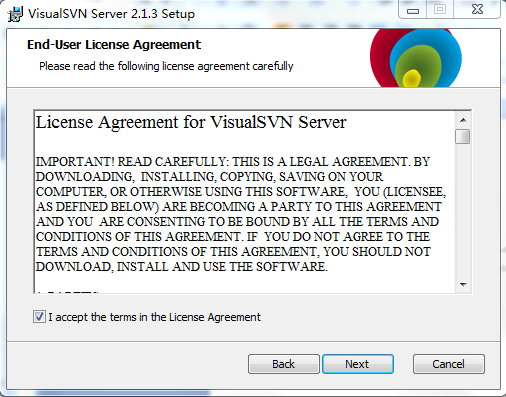The width and height of the screenshot is (506, 397).
Task: Minimize the setup window
Action: tap(413, 10)
